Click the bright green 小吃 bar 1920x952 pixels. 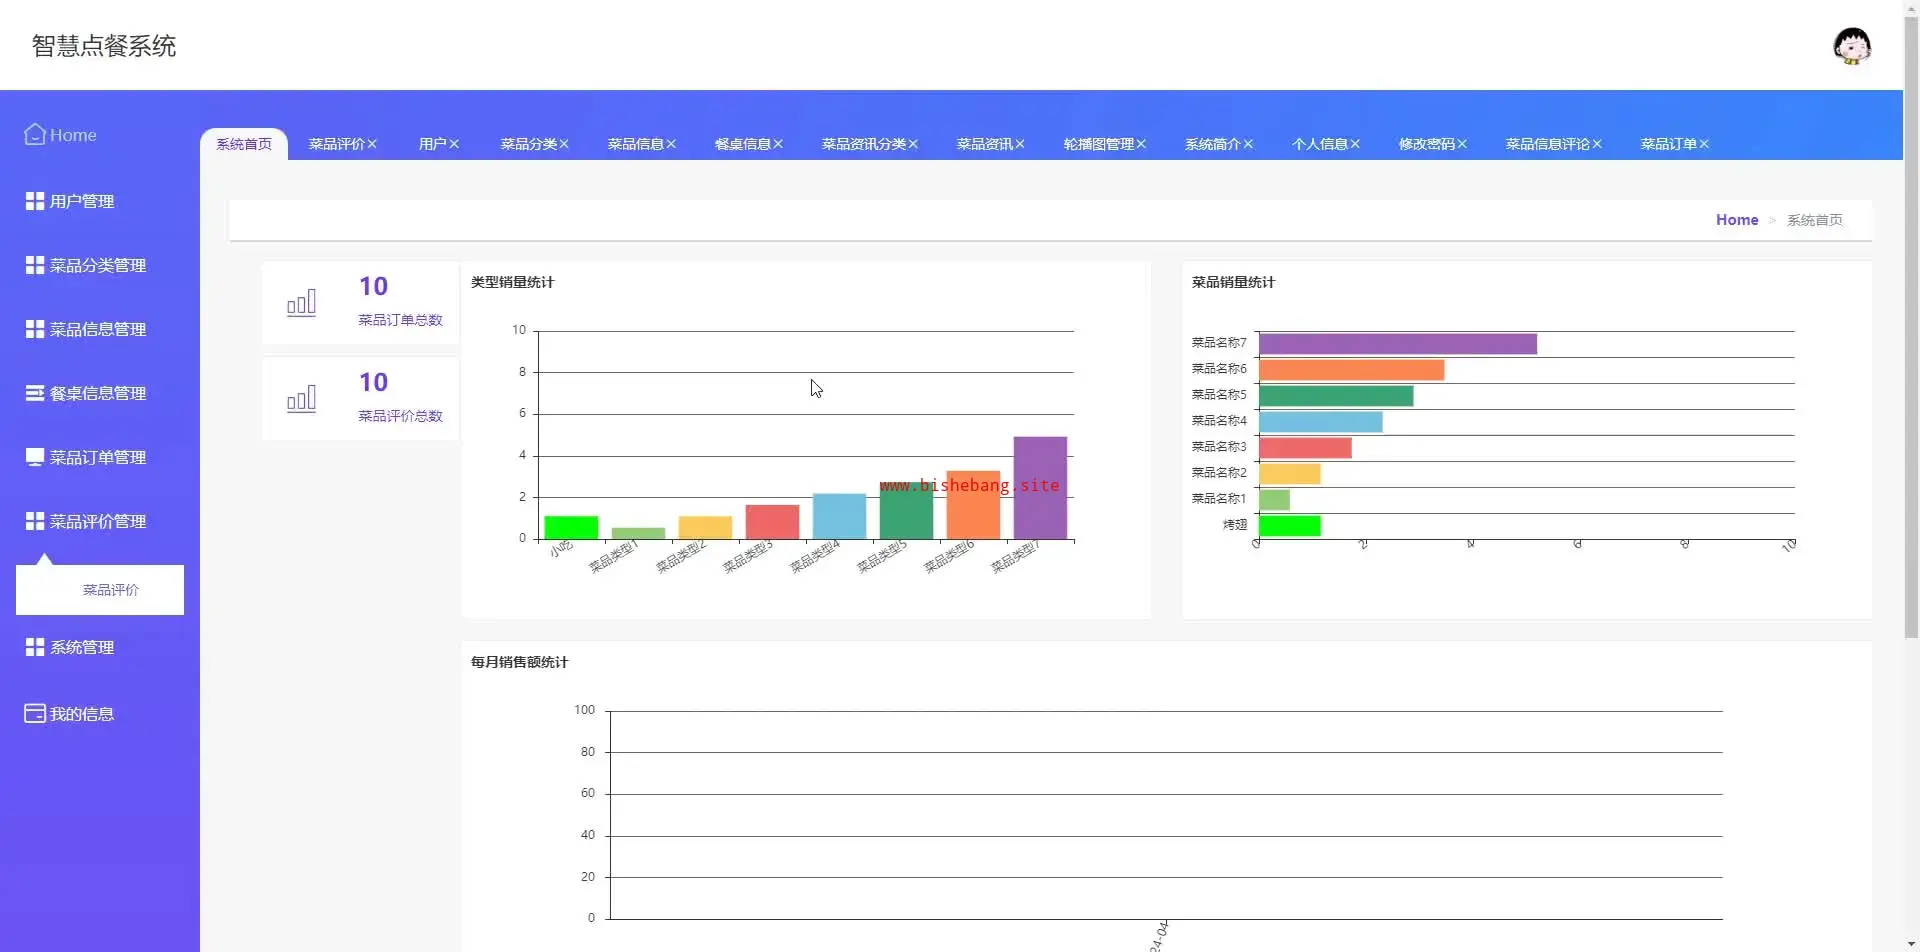pyautogui.click(x=571, y=527)
